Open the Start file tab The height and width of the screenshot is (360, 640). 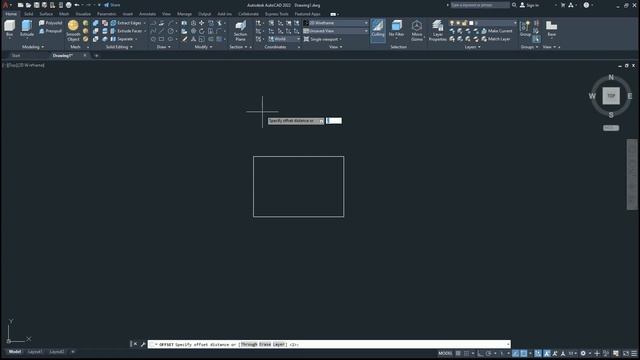[x=16, y=56]
